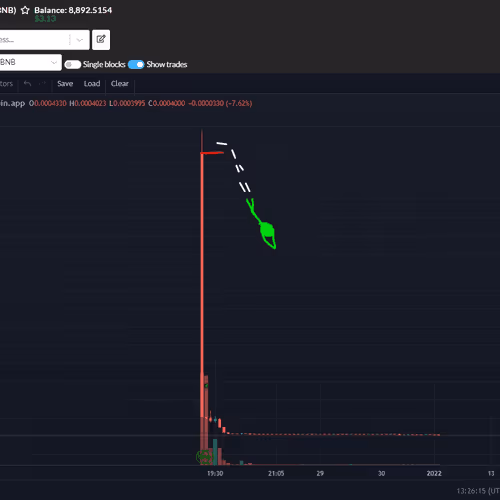Select the white dashed line drawing
Viewport: 500px width, 500px height.
click(x=234, y=167)
